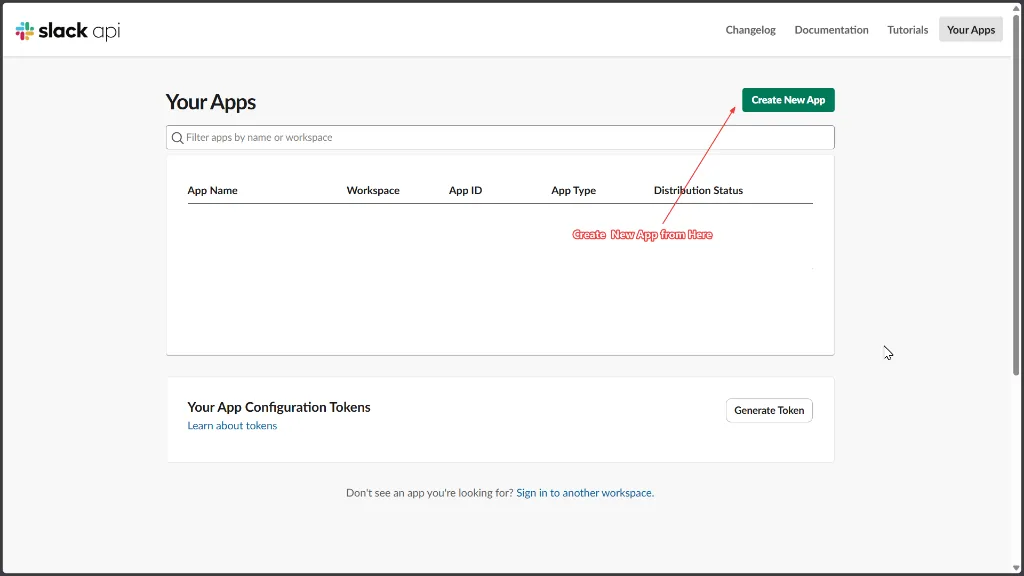This screenshot has width=1024, height=576.
Task: Click the Slack API logo
Action: click(68, 31)
